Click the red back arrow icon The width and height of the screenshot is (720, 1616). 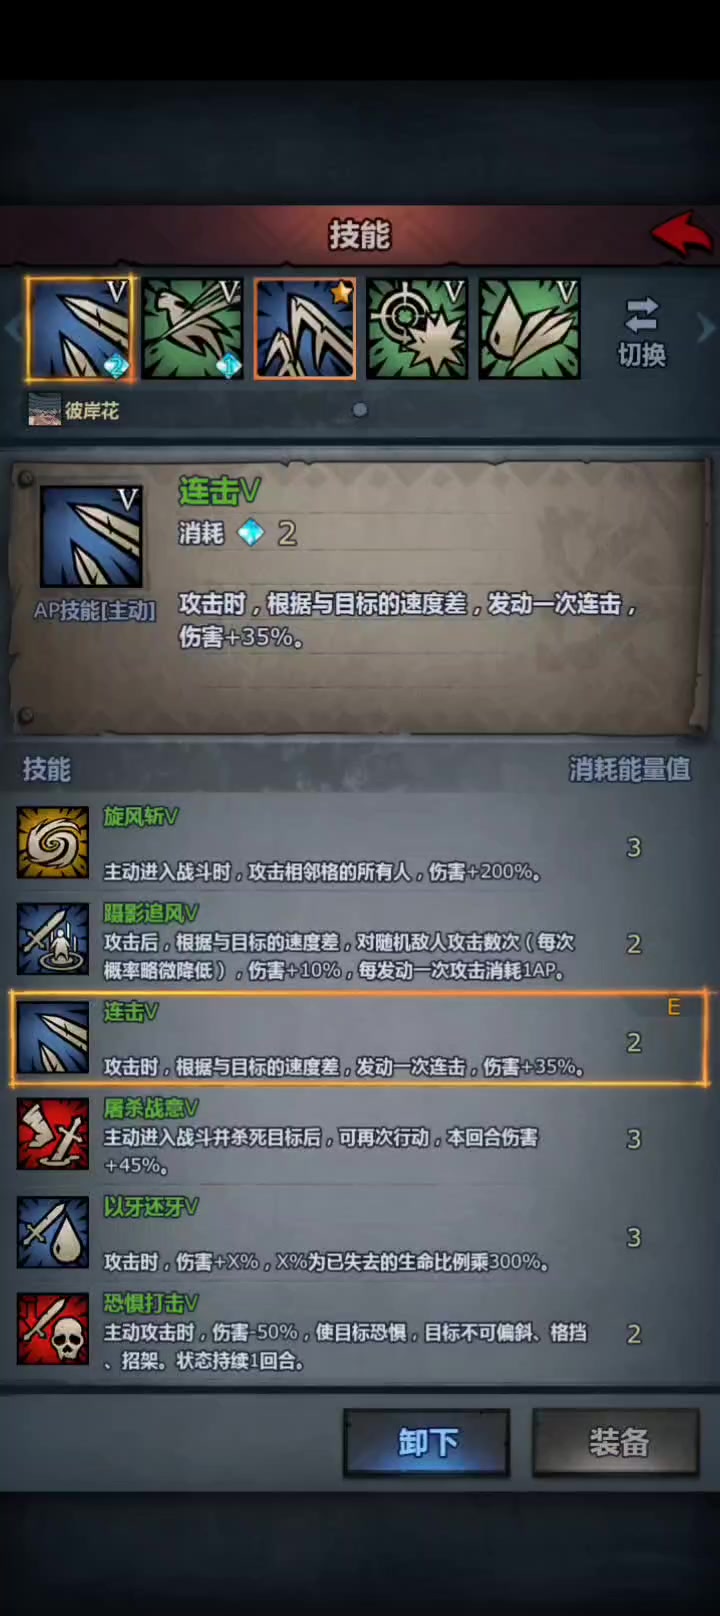pos(681,235)
